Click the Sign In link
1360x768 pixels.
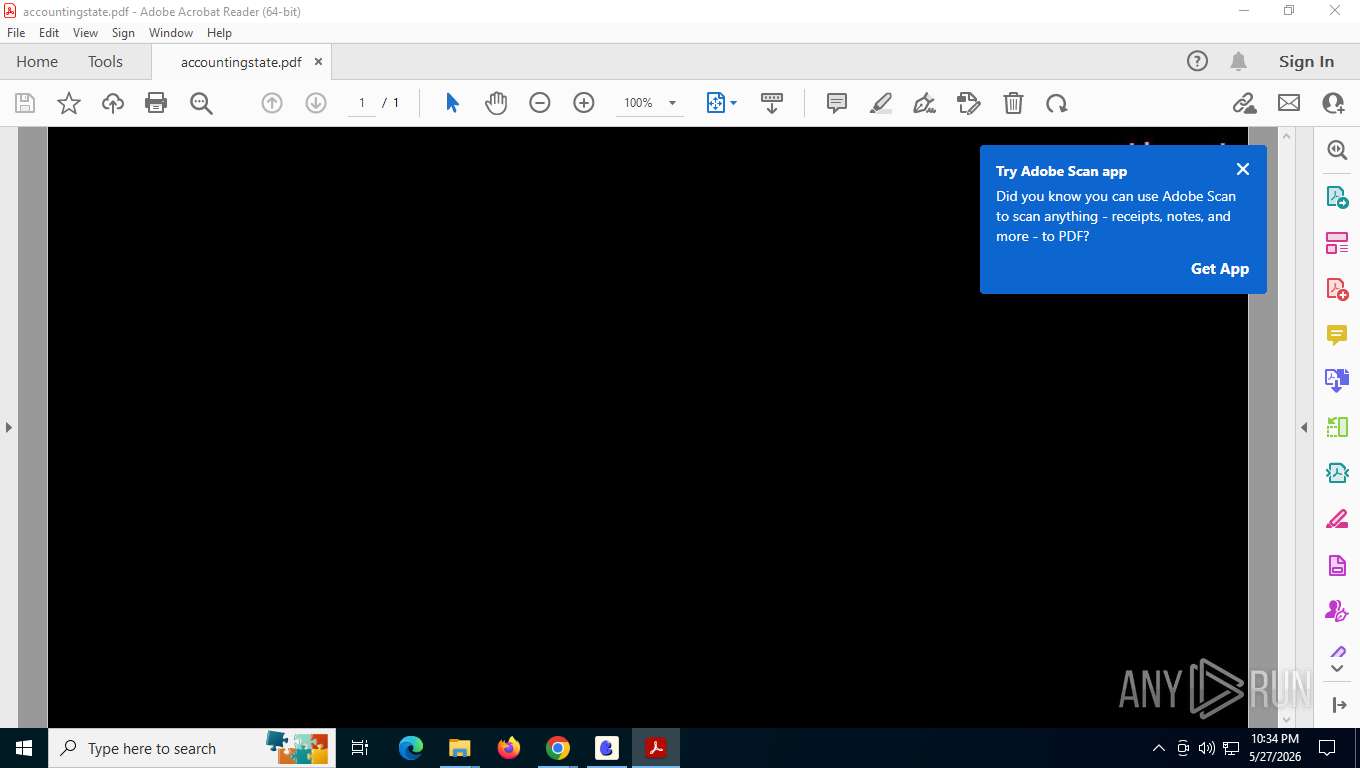[x=1306, y=61]
